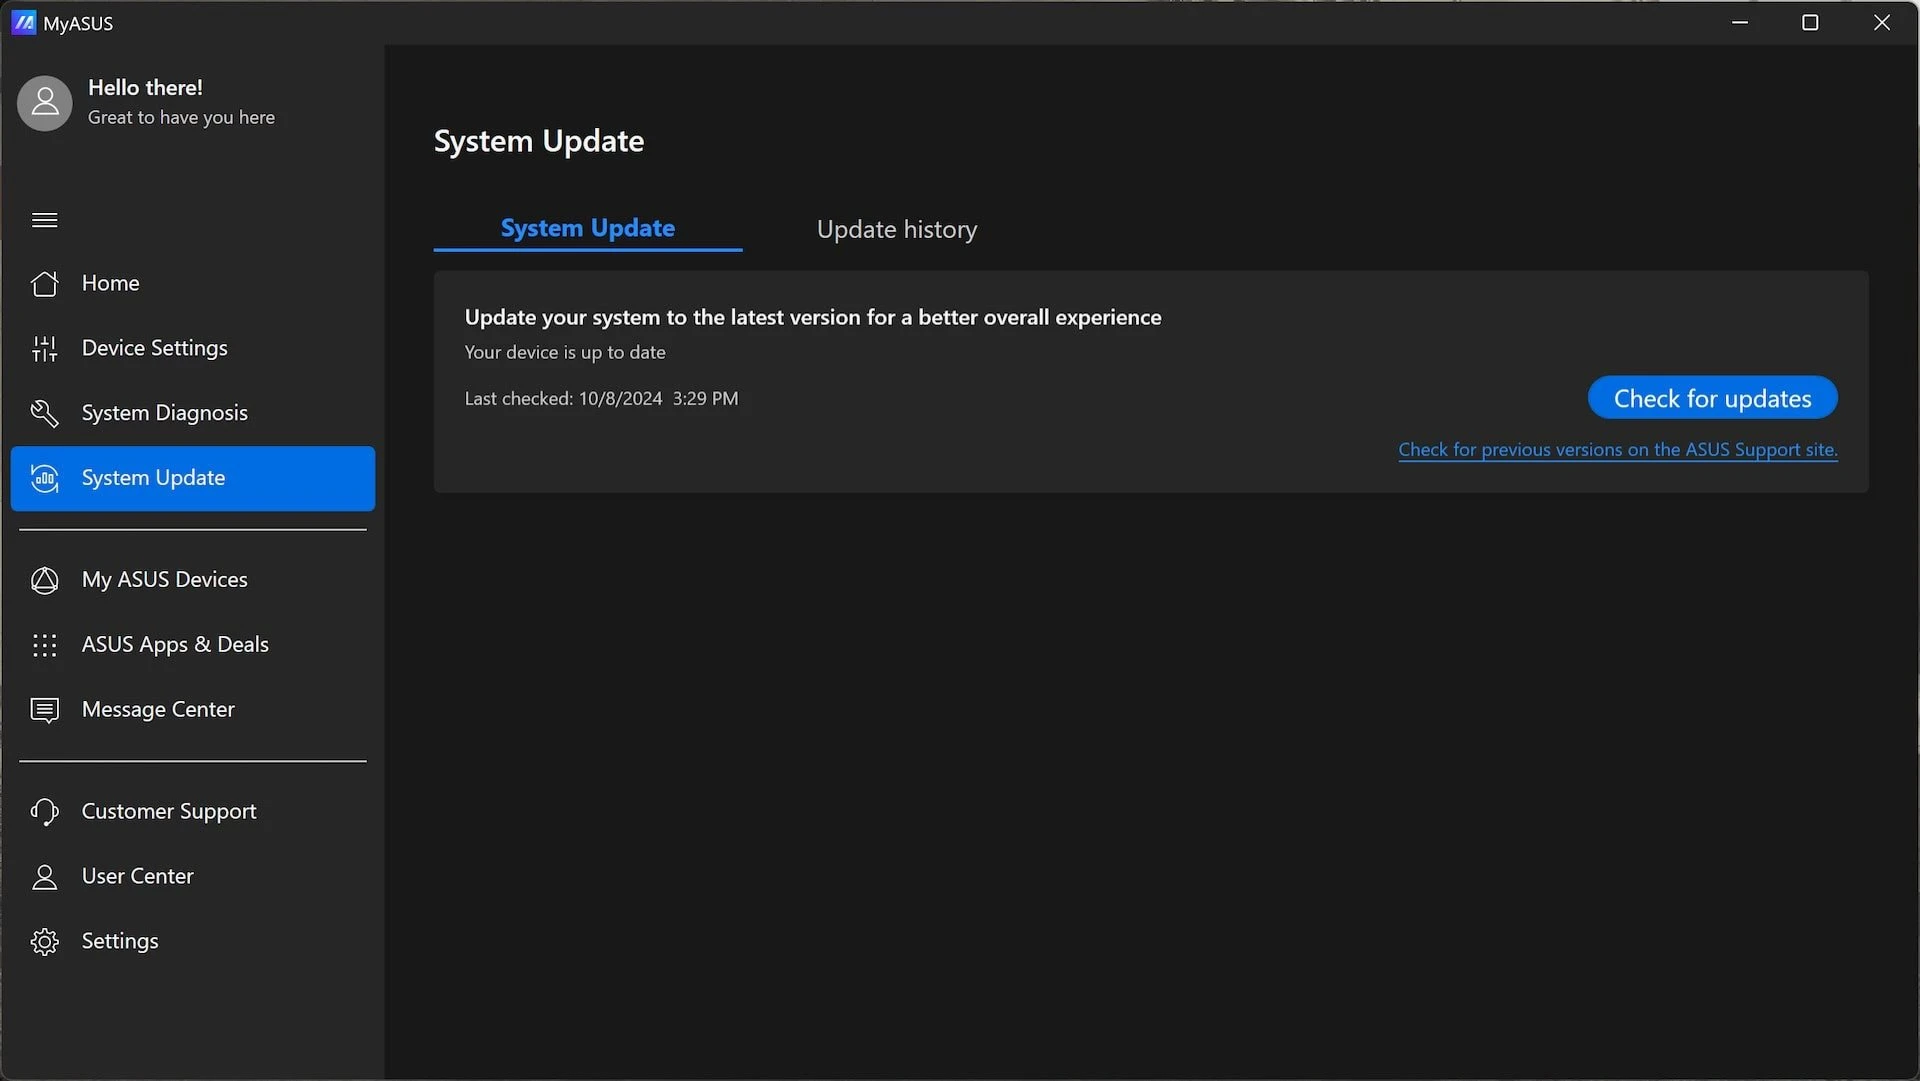
Task: Click the 'Update your system to the latest version' heading
Action: point(813,317)
